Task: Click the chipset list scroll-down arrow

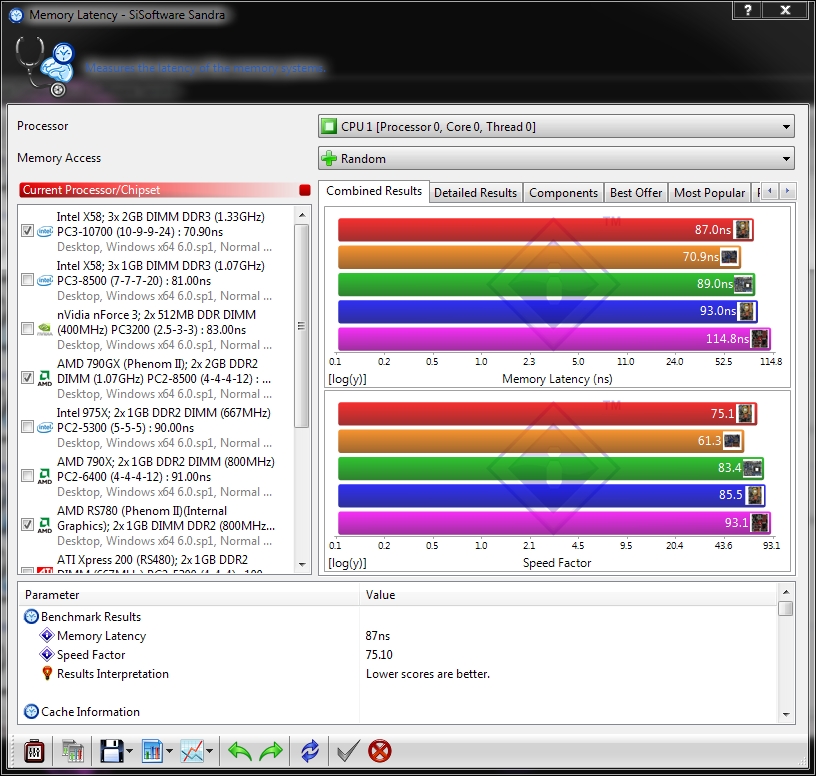Action: (302, 565)
